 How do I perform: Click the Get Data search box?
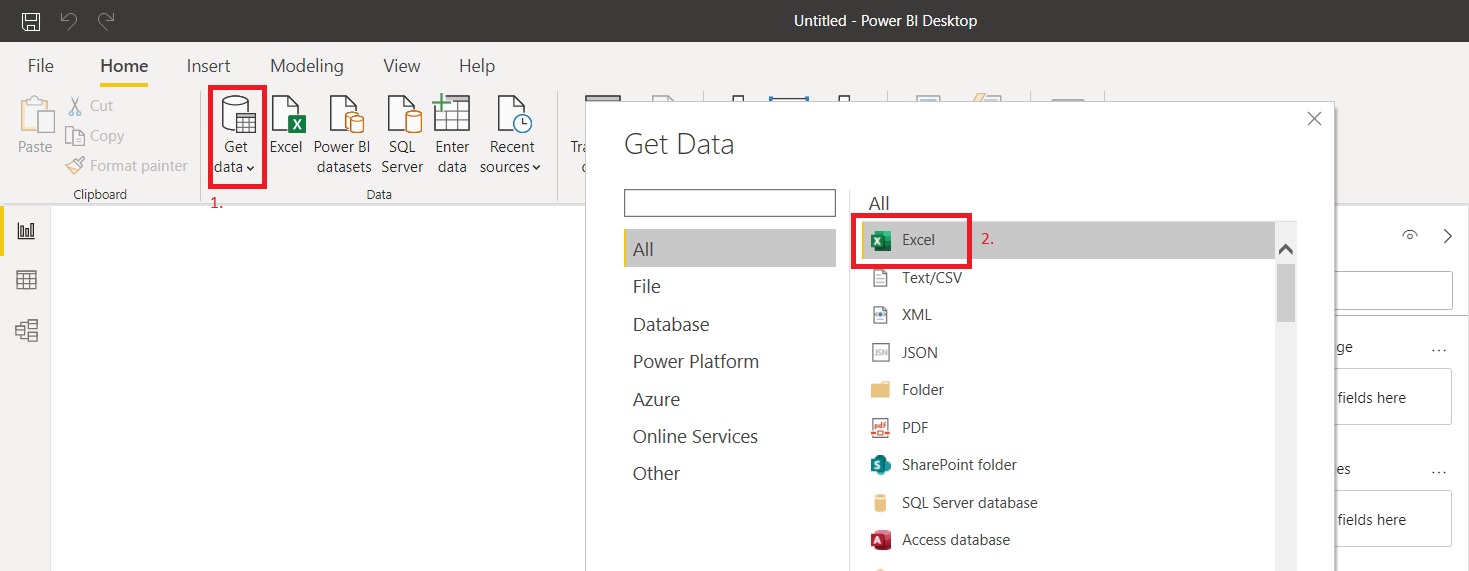[x=729, y=203]
